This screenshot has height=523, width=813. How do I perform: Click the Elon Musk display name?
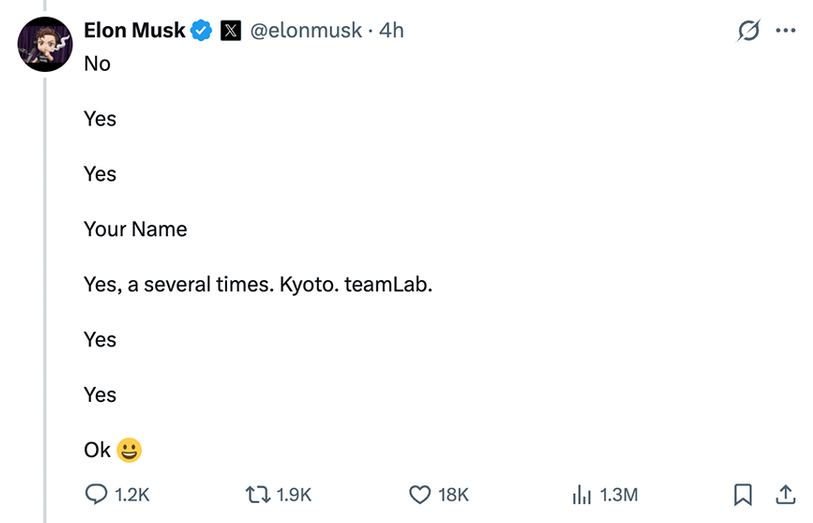tap(134, 31)
